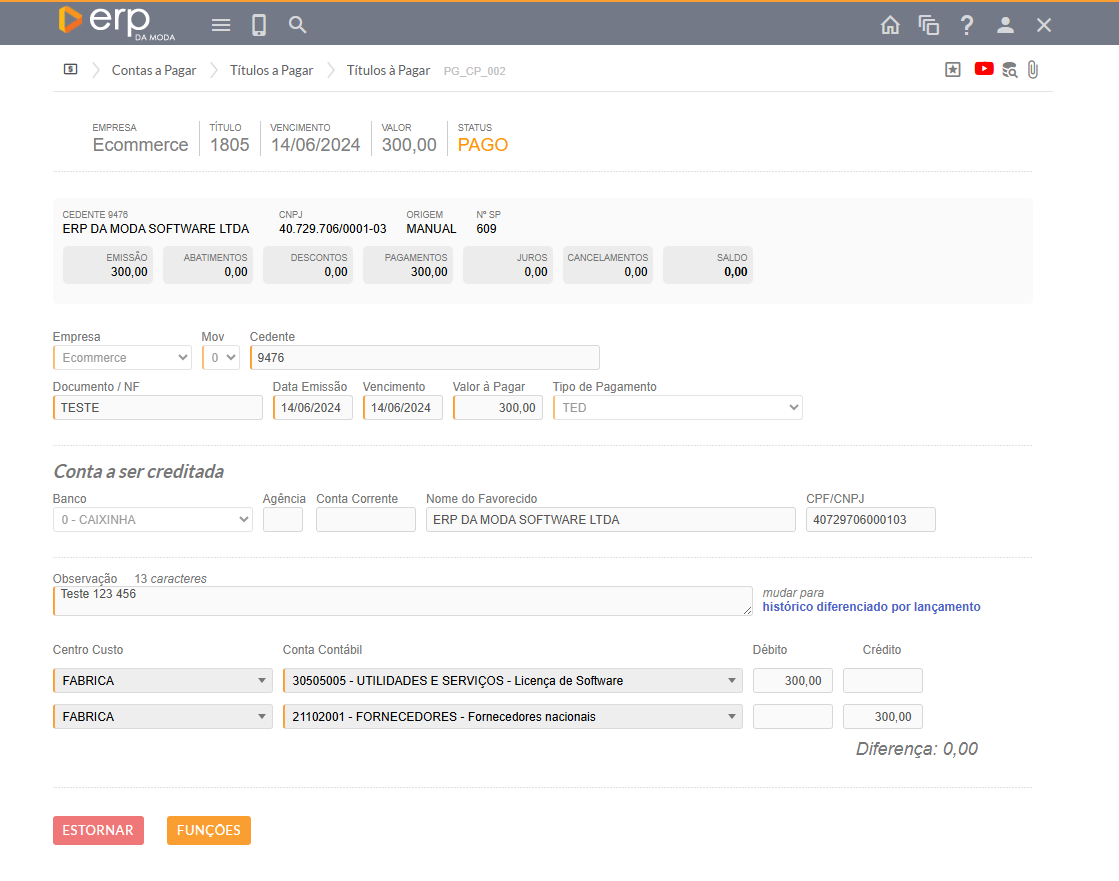This screenshot has height=881, width=1119.
Task: Open the YouTube video tutorial icon
Action: [984, 69]
